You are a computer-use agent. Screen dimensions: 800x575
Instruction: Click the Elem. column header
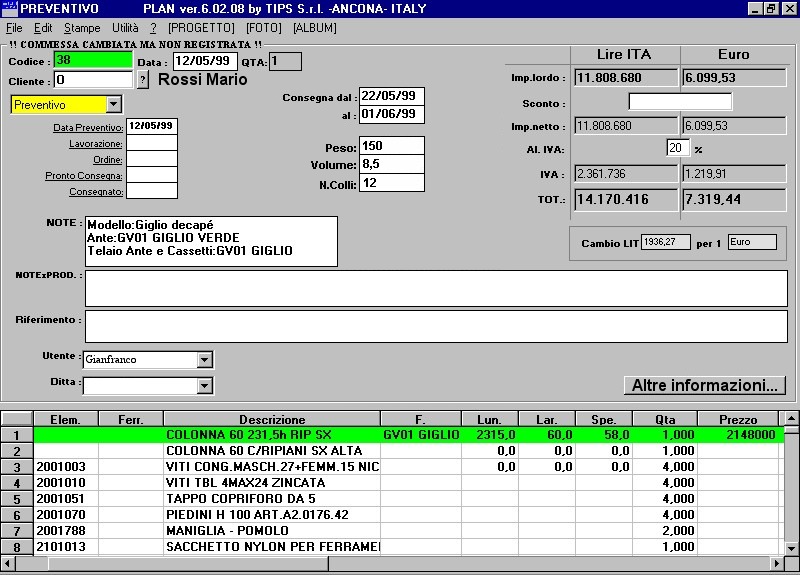pos(66,419)
